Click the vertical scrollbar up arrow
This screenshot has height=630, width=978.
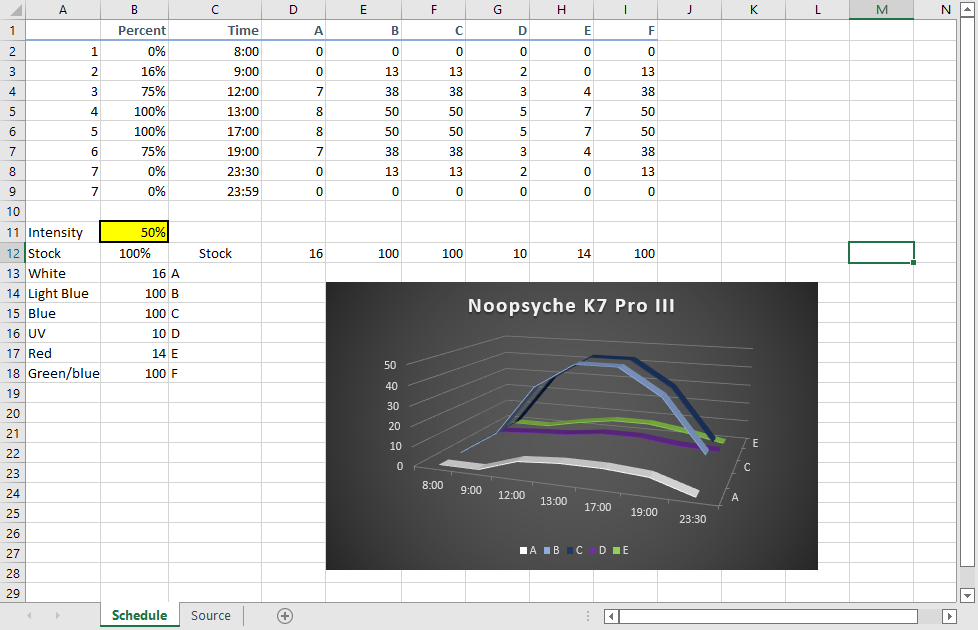pyautogui.click(x=967, y=9)
